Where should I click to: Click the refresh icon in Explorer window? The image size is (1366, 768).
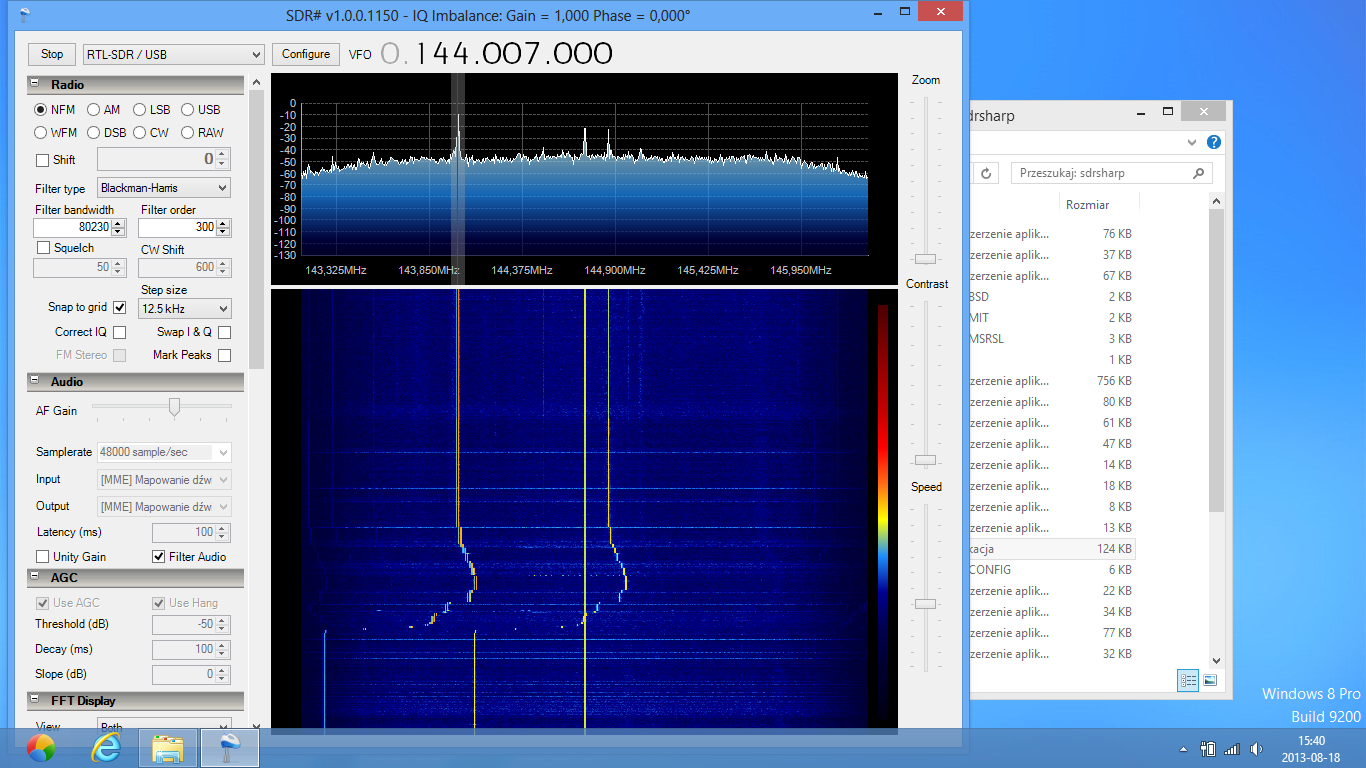tap(986, 173)
